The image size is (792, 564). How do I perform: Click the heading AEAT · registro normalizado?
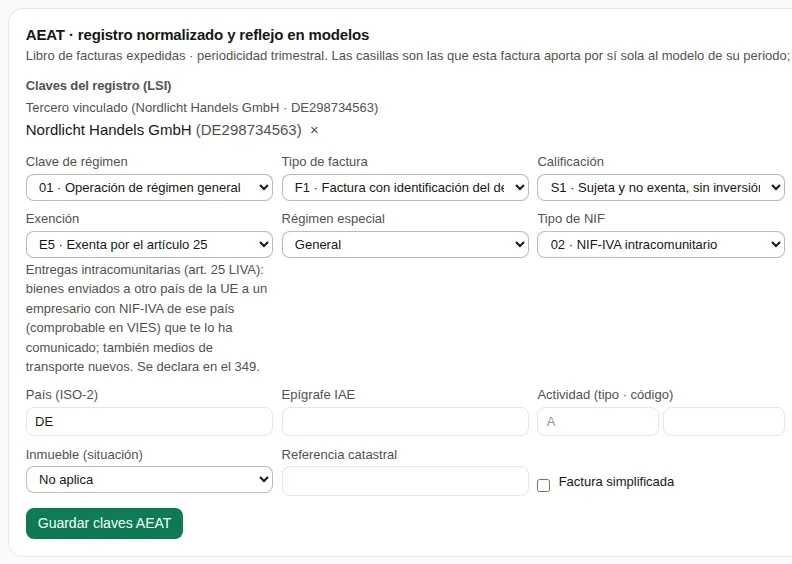click(x=197, y=35)
